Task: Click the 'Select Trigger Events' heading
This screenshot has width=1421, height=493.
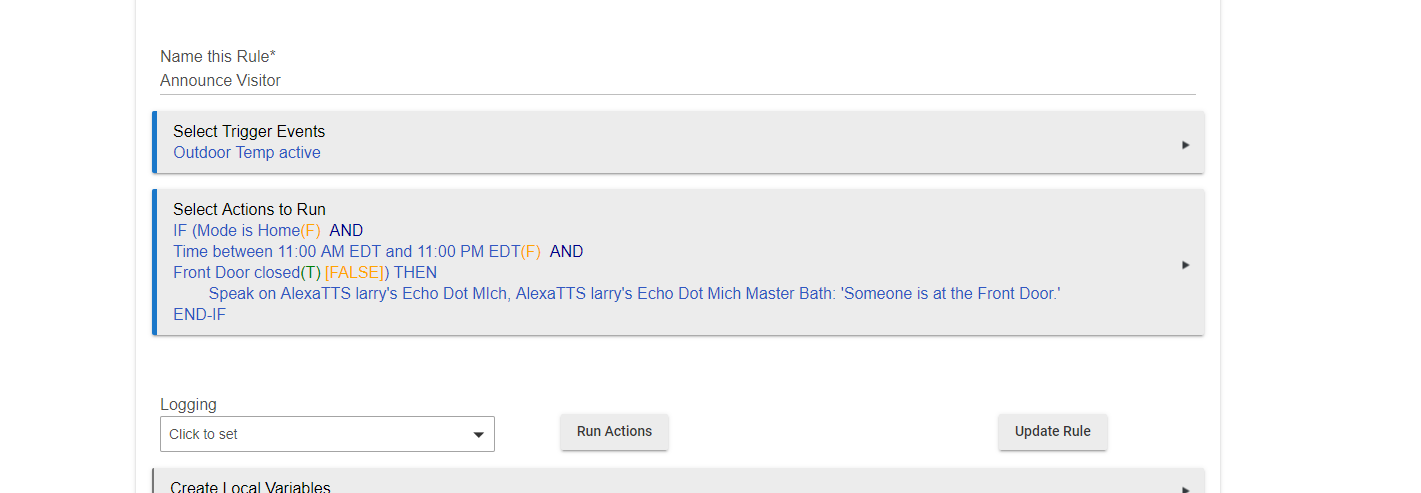Action: click(x=249, y=131)
